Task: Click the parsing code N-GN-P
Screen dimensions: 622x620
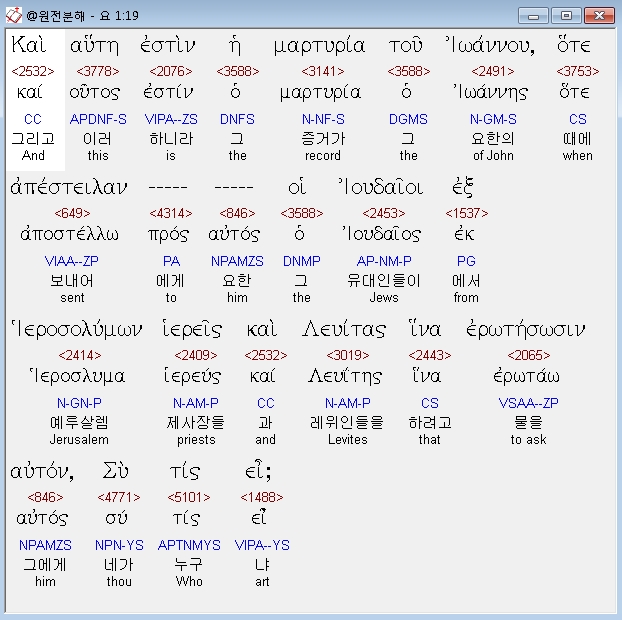Action: tap(79, 403)
